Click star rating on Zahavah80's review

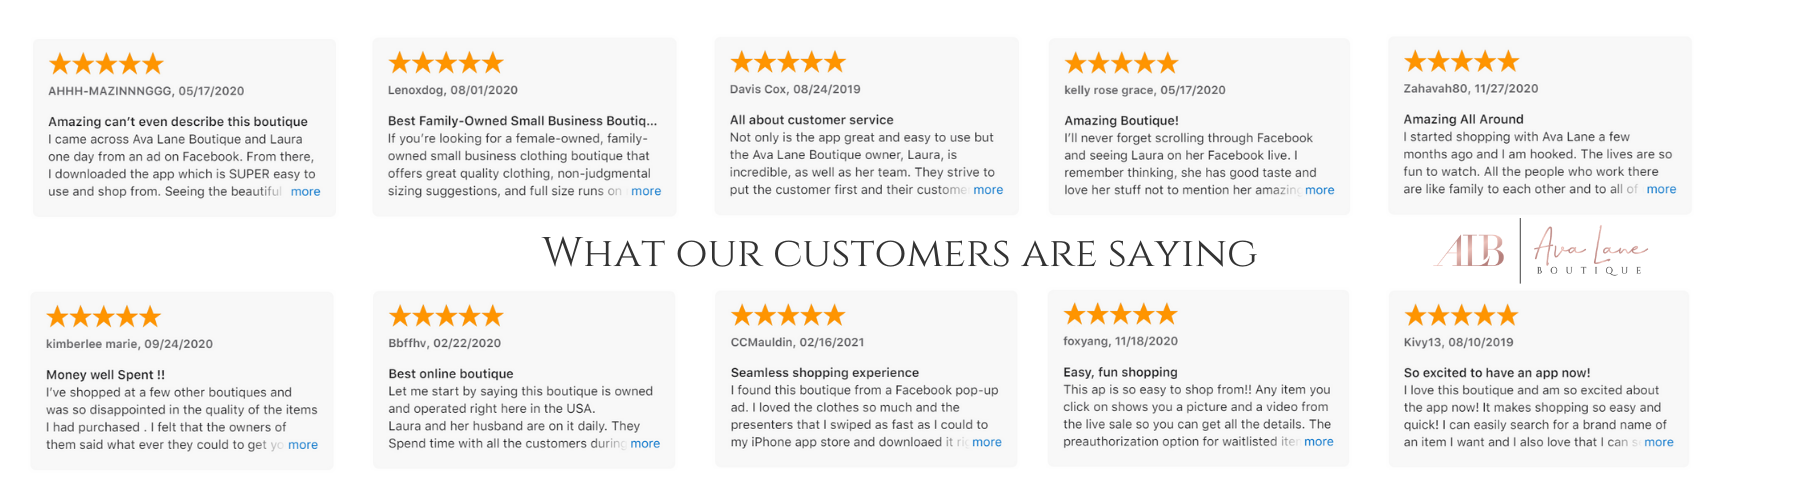tap(1461, 62)
